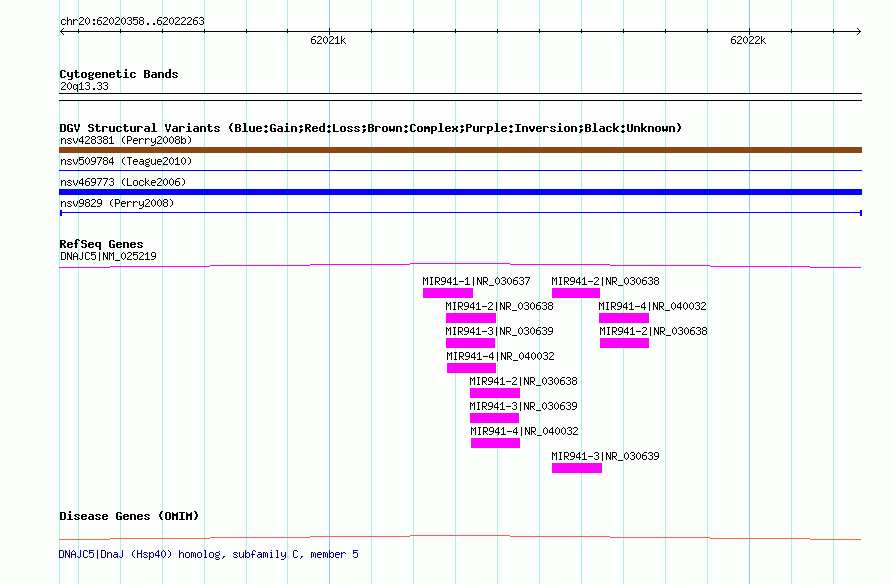
Task: Select the Cytogenetic Bands track heading
Action: pyautogui.click(x=118, y=74)
